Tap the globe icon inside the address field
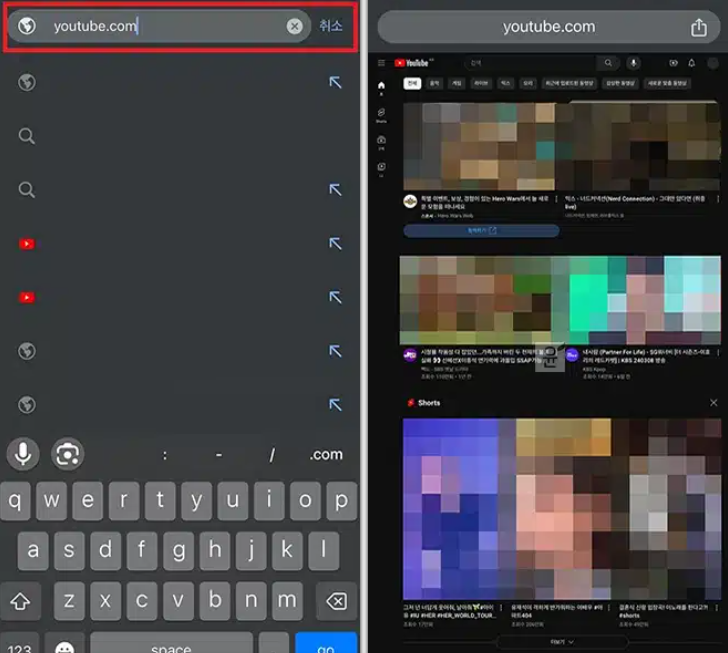 click(x=27, y=26)
